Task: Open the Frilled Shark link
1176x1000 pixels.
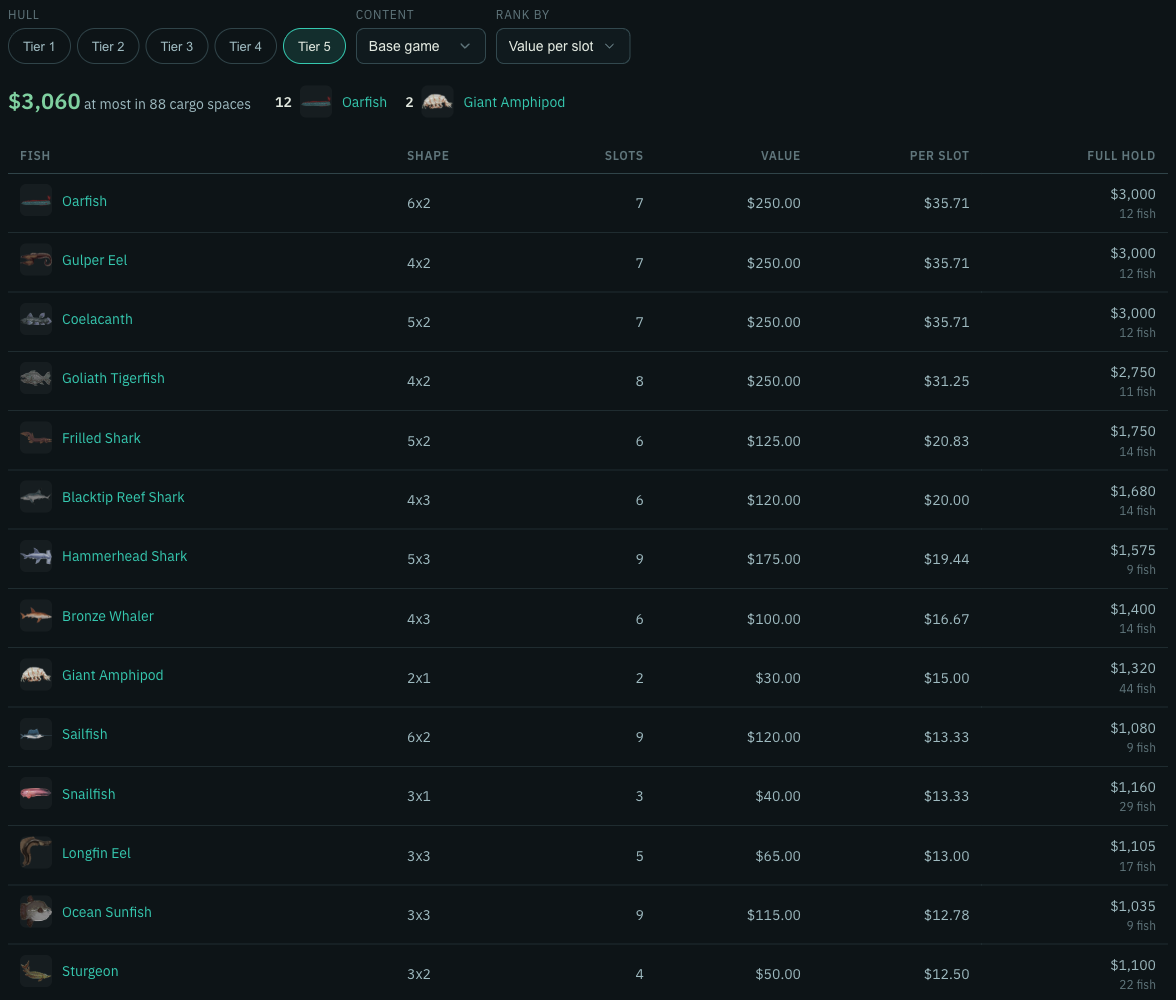Action: [101, 438]
